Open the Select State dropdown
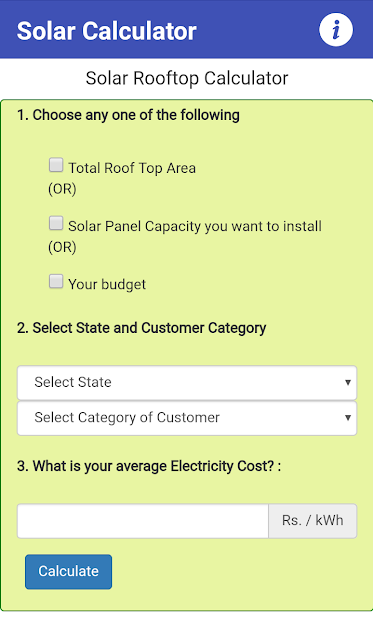 [187, 382]
